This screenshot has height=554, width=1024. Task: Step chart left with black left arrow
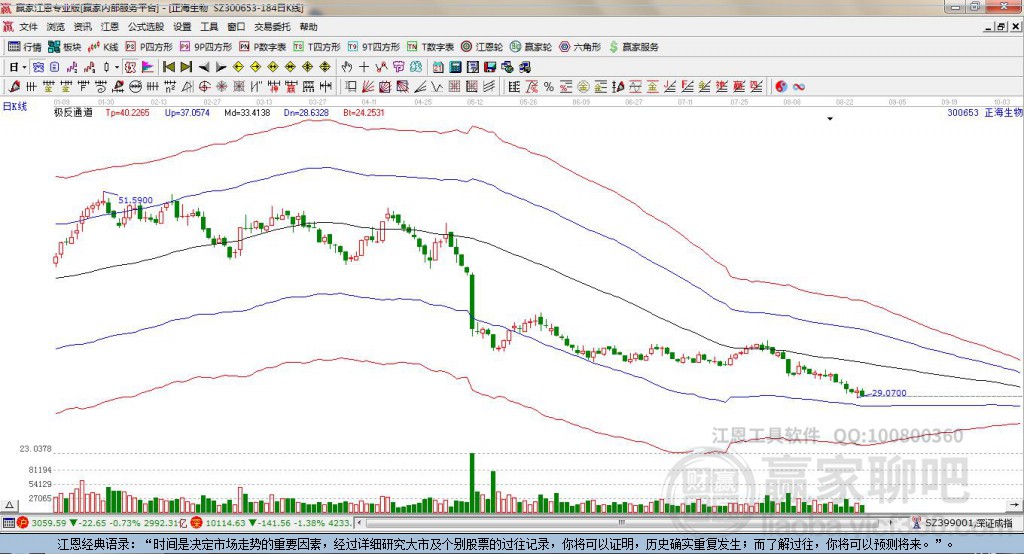(x=204, y=67)
